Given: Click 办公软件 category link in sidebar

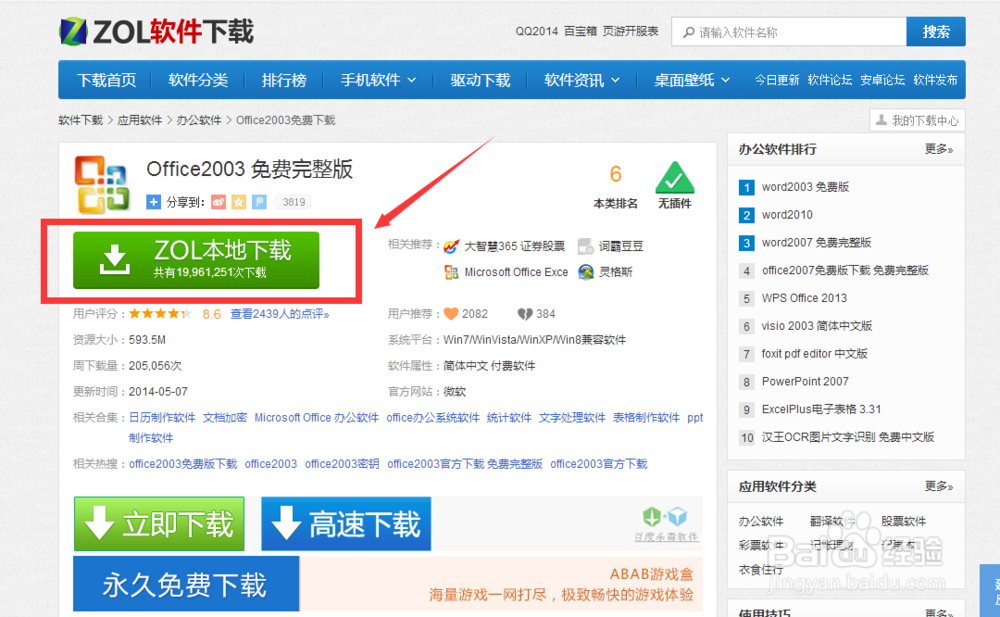Looking at the screenshot, I should pyautogui.click(x=761, y=521).
